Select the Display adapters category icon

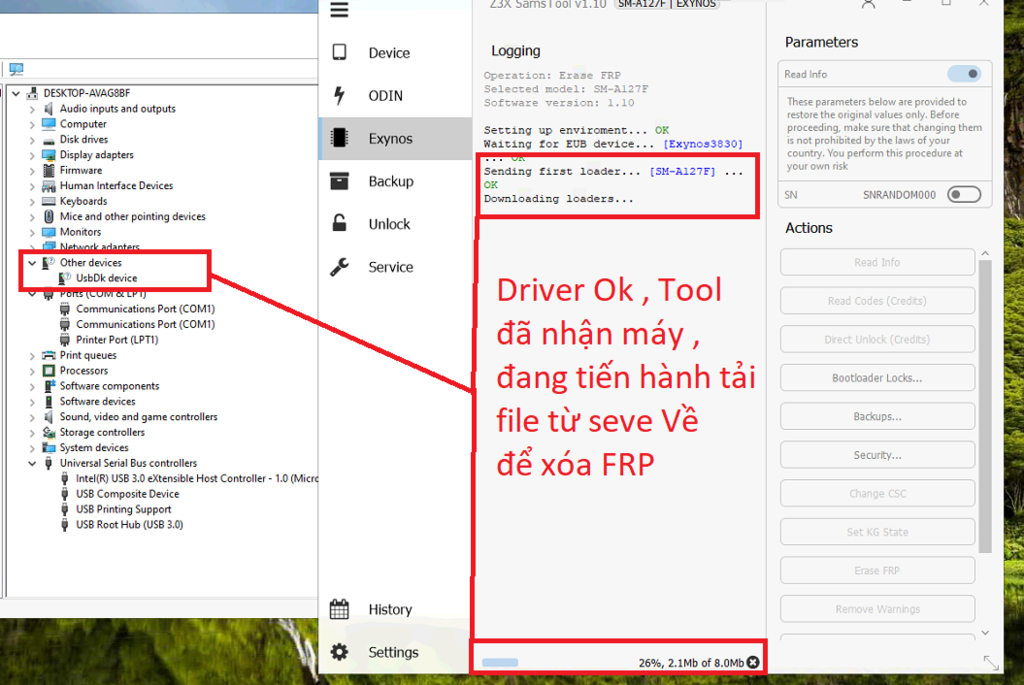pos(48,155)
